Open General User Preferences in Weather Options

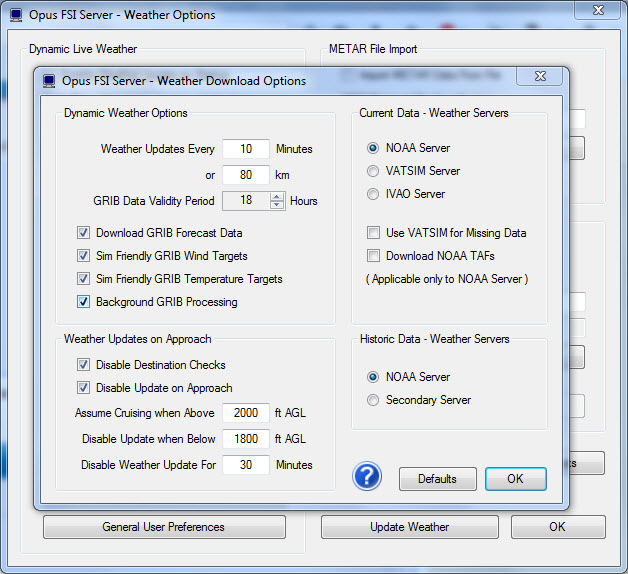pyautogui.click(x=164, y=527)
